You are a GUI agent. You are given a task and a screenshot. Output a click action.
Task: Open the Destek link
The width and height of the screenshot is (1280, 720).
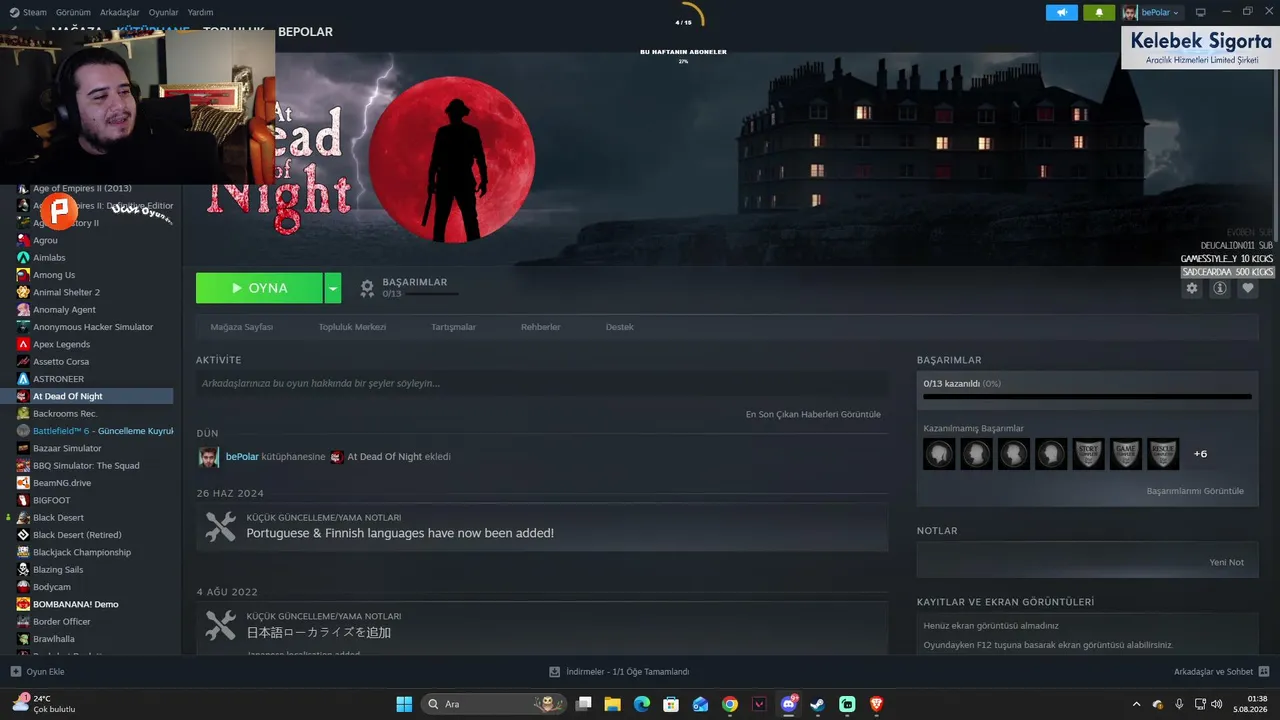[x=619, y=327]
